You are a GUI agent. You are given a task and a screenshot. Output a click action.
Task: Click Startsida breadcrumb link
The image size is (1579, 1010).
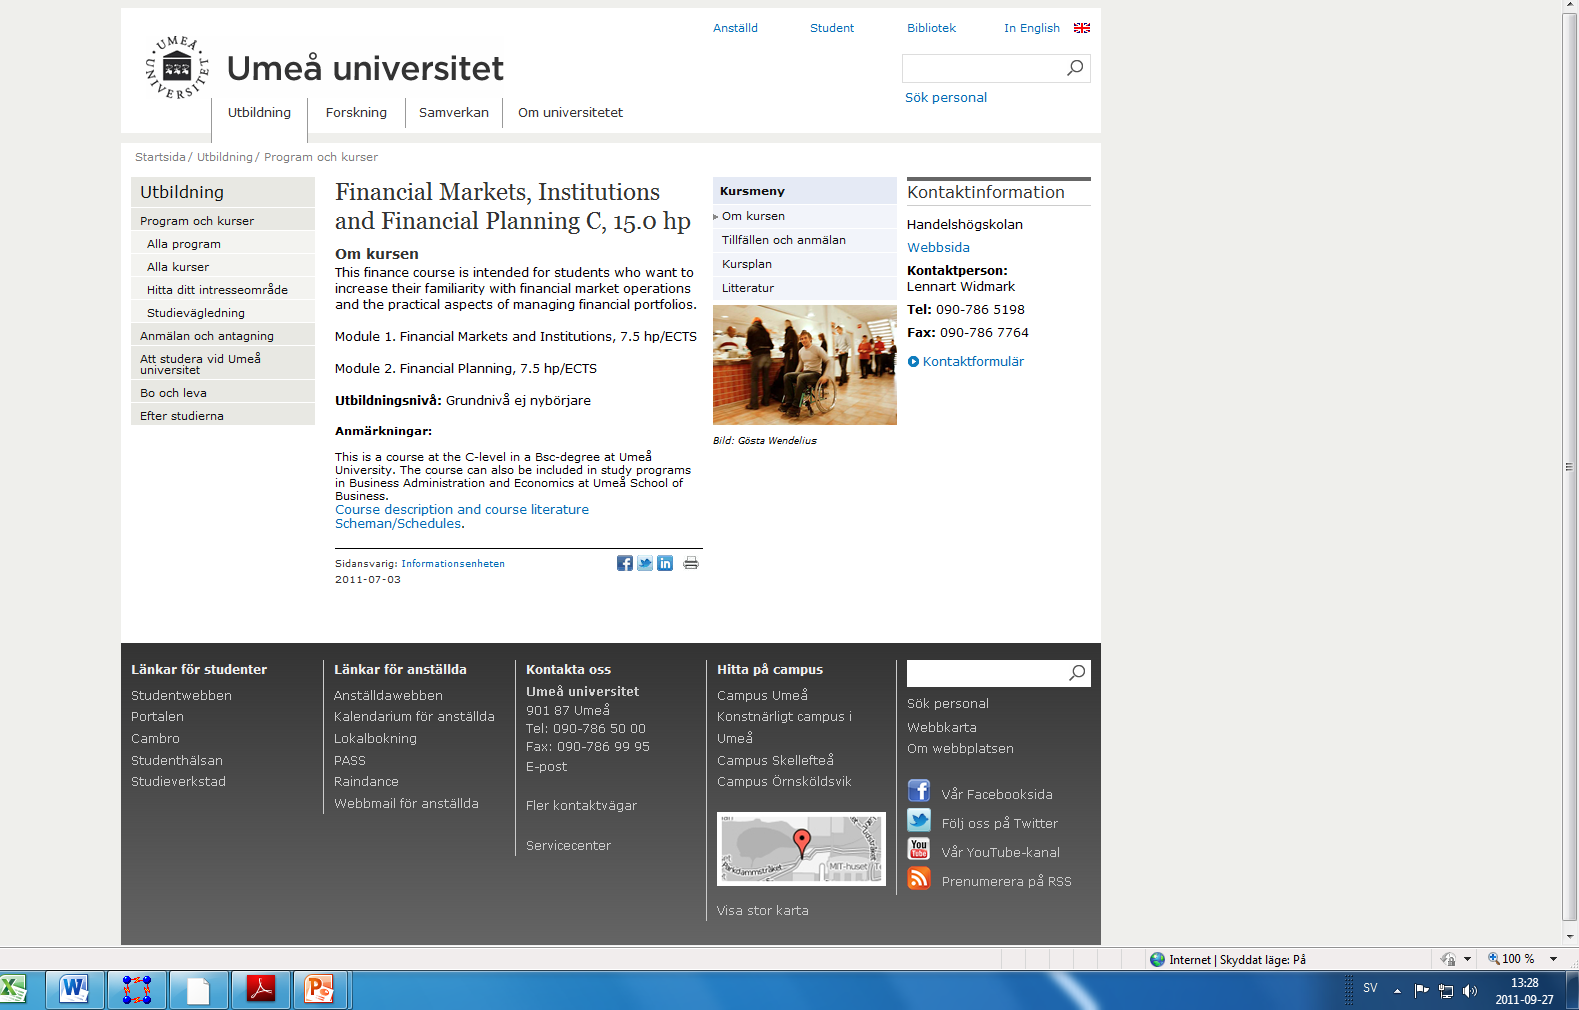tap(160, 157)
